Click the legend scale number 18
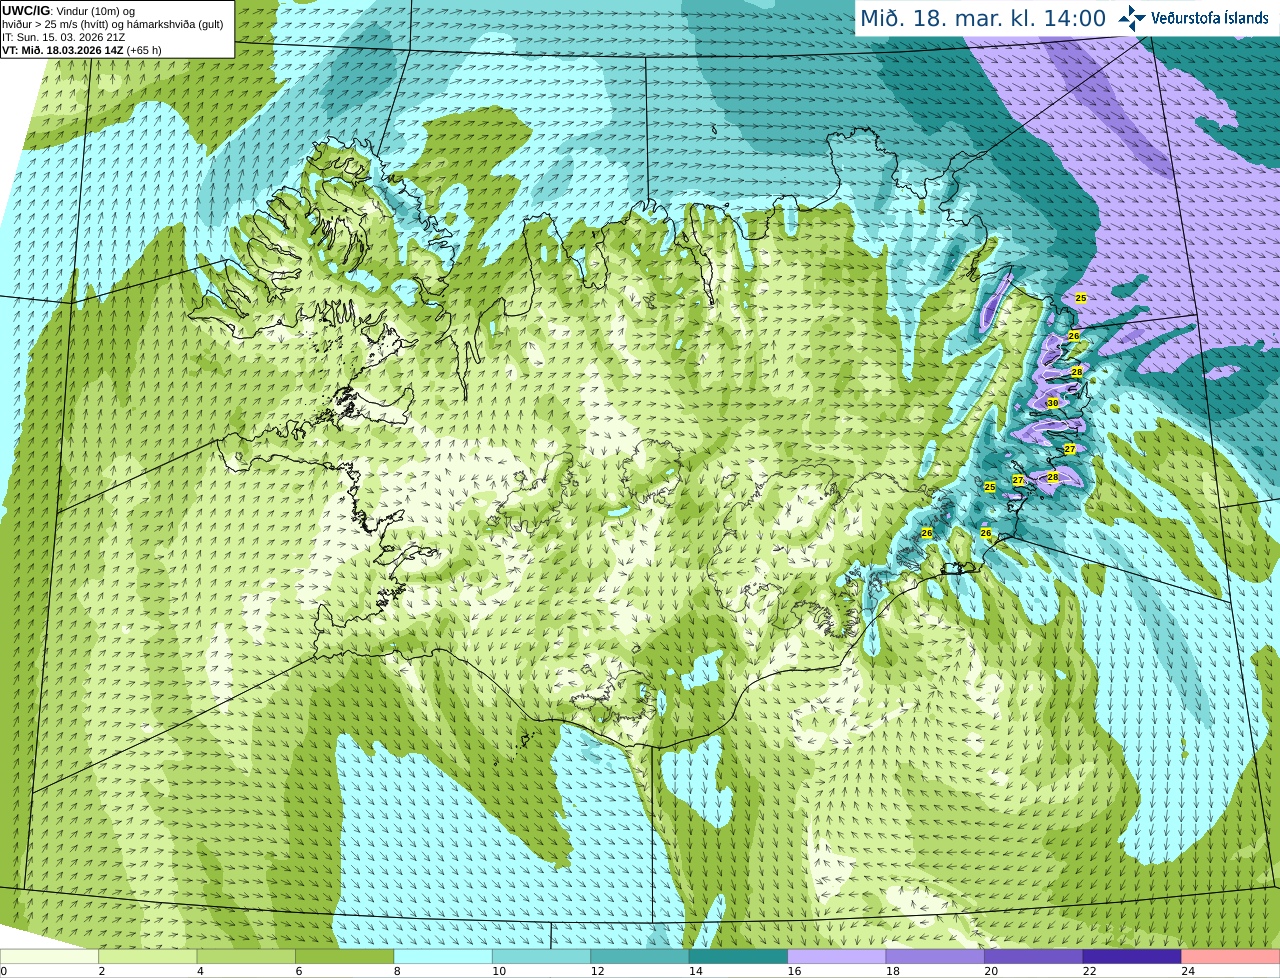The width and height of the screenshot is (1280, 978). point(892,971)
